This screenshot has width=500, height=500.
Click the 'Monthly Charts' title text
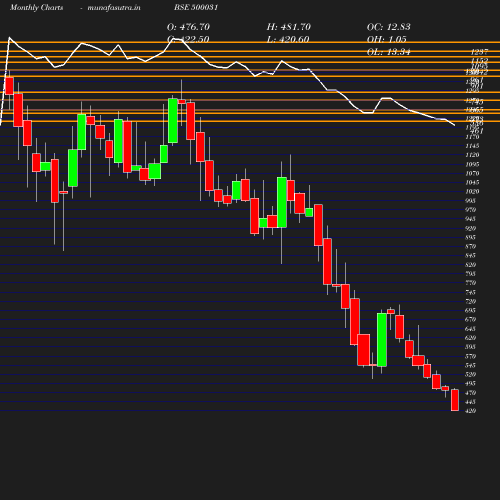coord(37,7)
